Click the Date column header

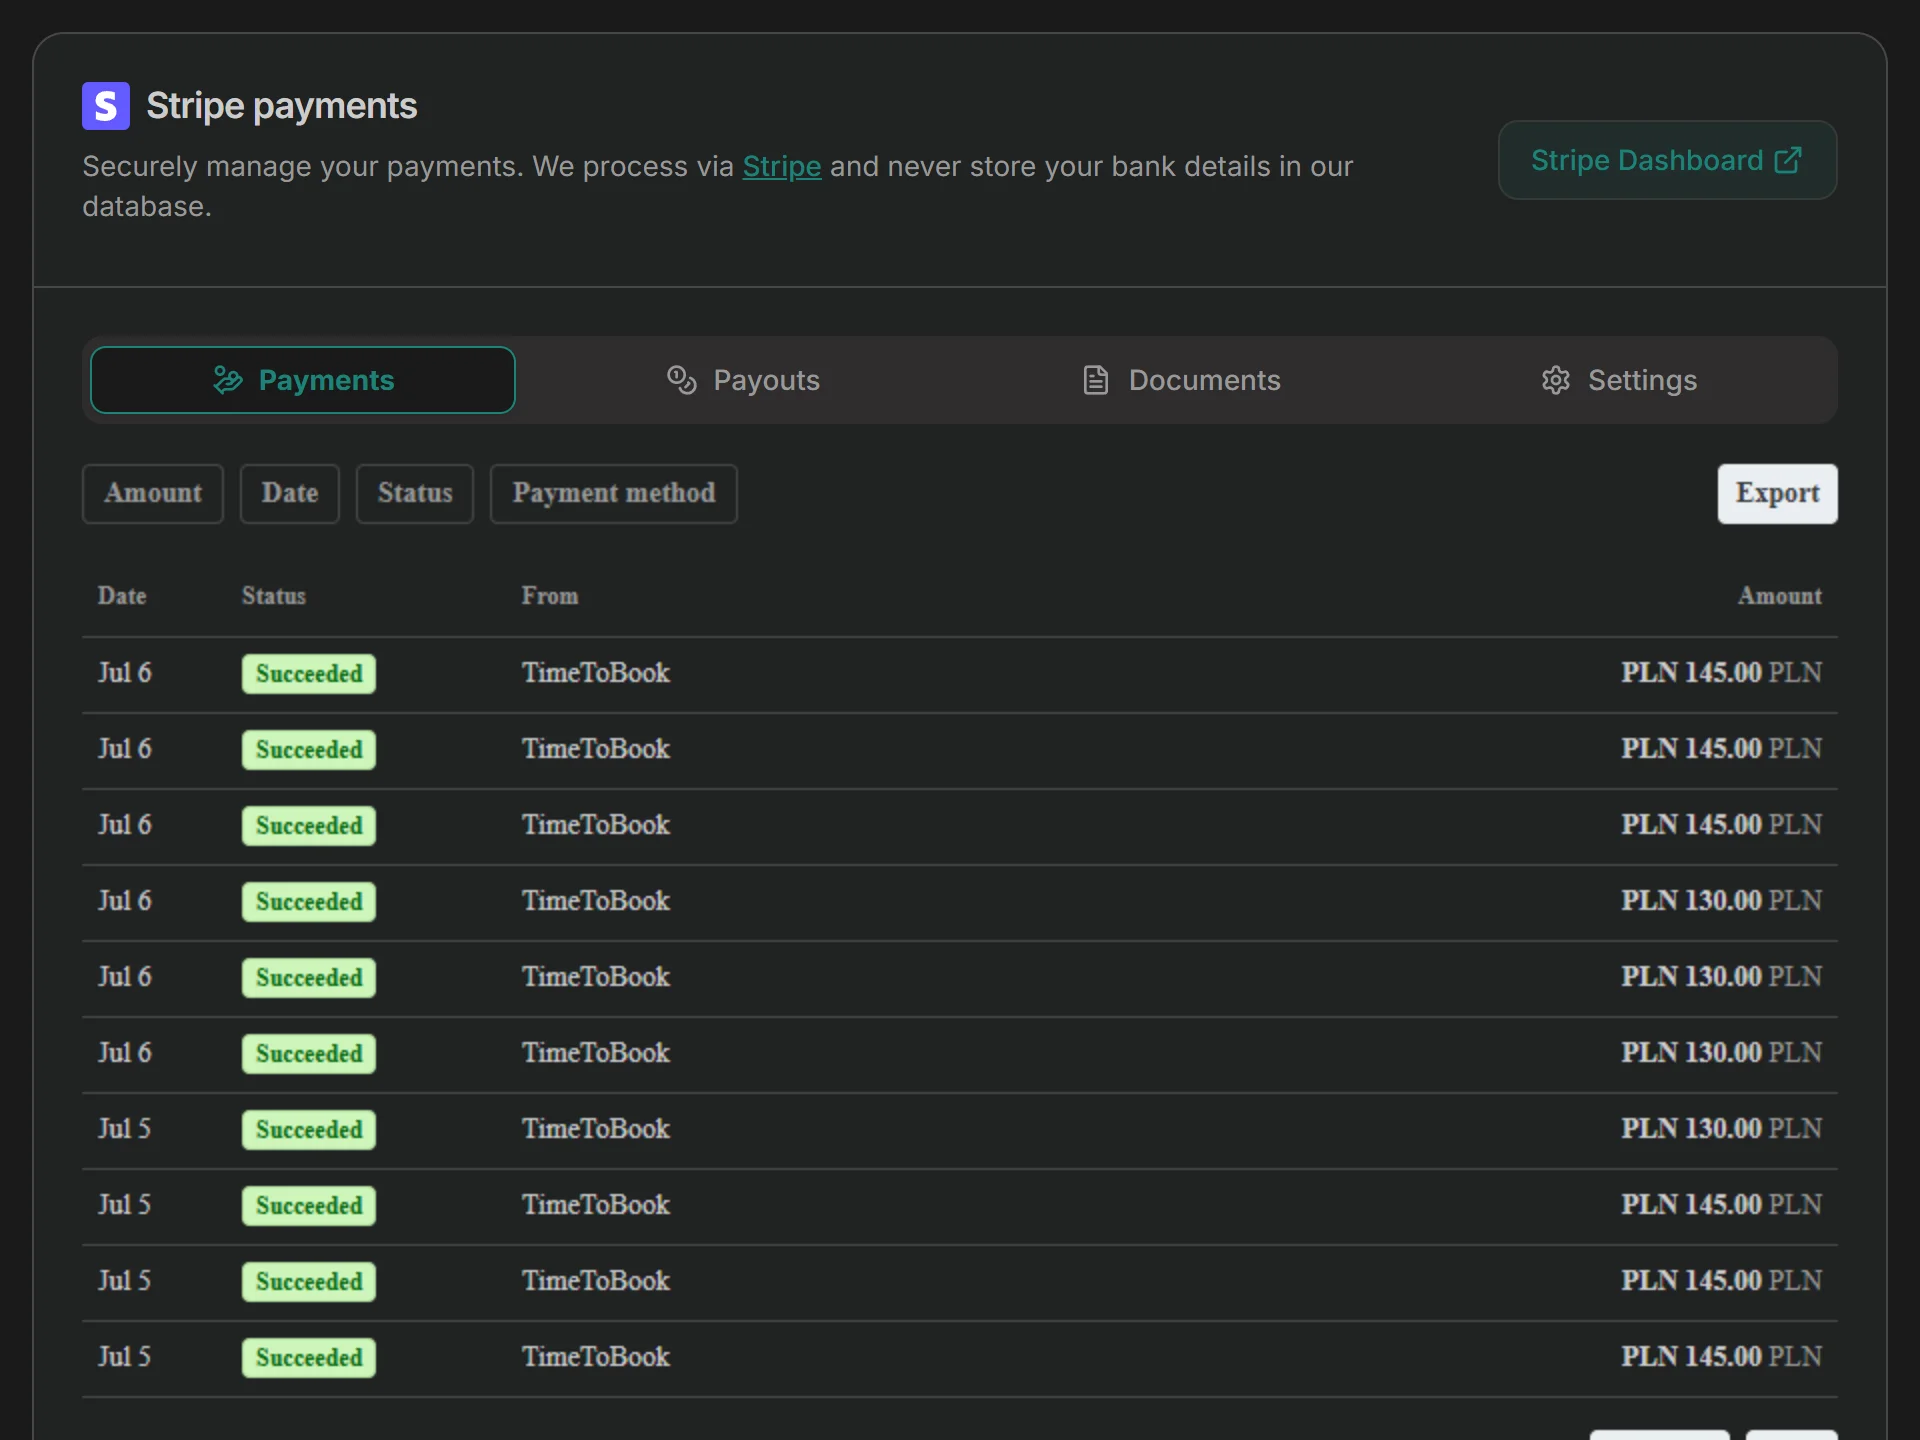(x=122, y=596)
